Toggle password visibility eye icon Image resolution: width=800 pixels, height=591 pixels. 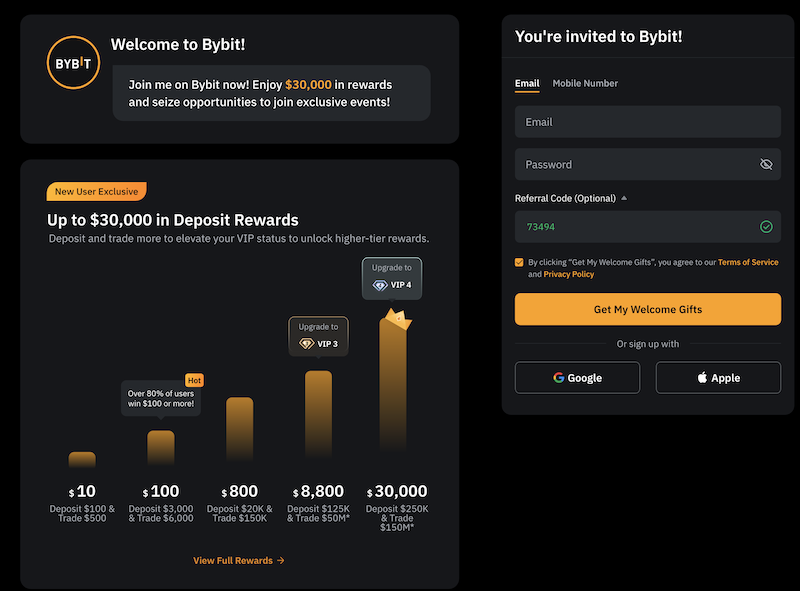point(766,164)
